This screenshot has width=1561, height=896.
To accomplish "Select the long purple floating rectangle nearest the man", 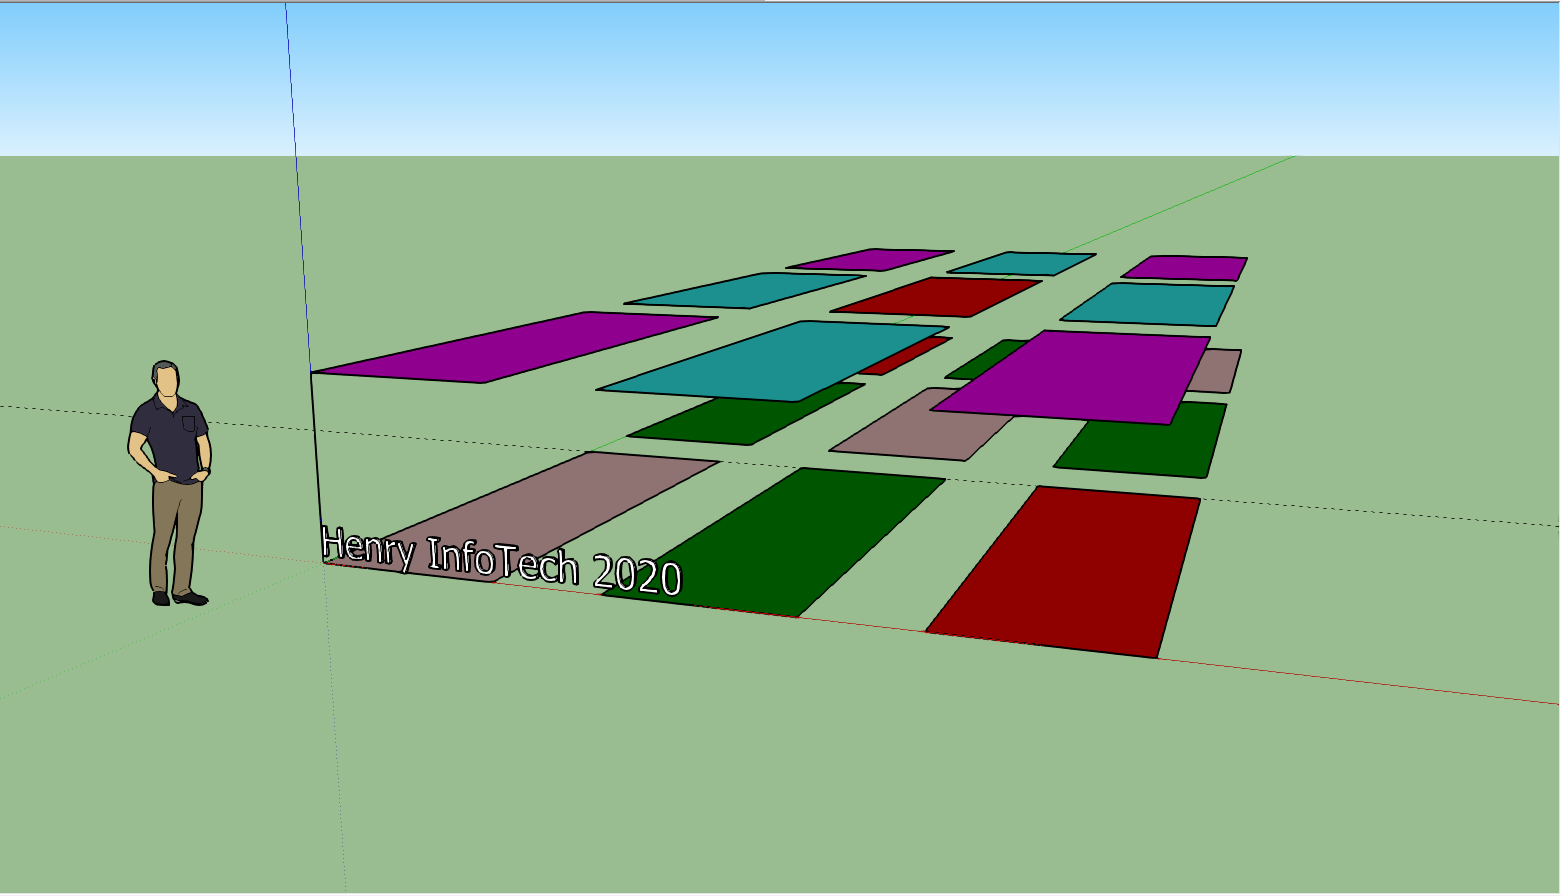I will 515,347.
